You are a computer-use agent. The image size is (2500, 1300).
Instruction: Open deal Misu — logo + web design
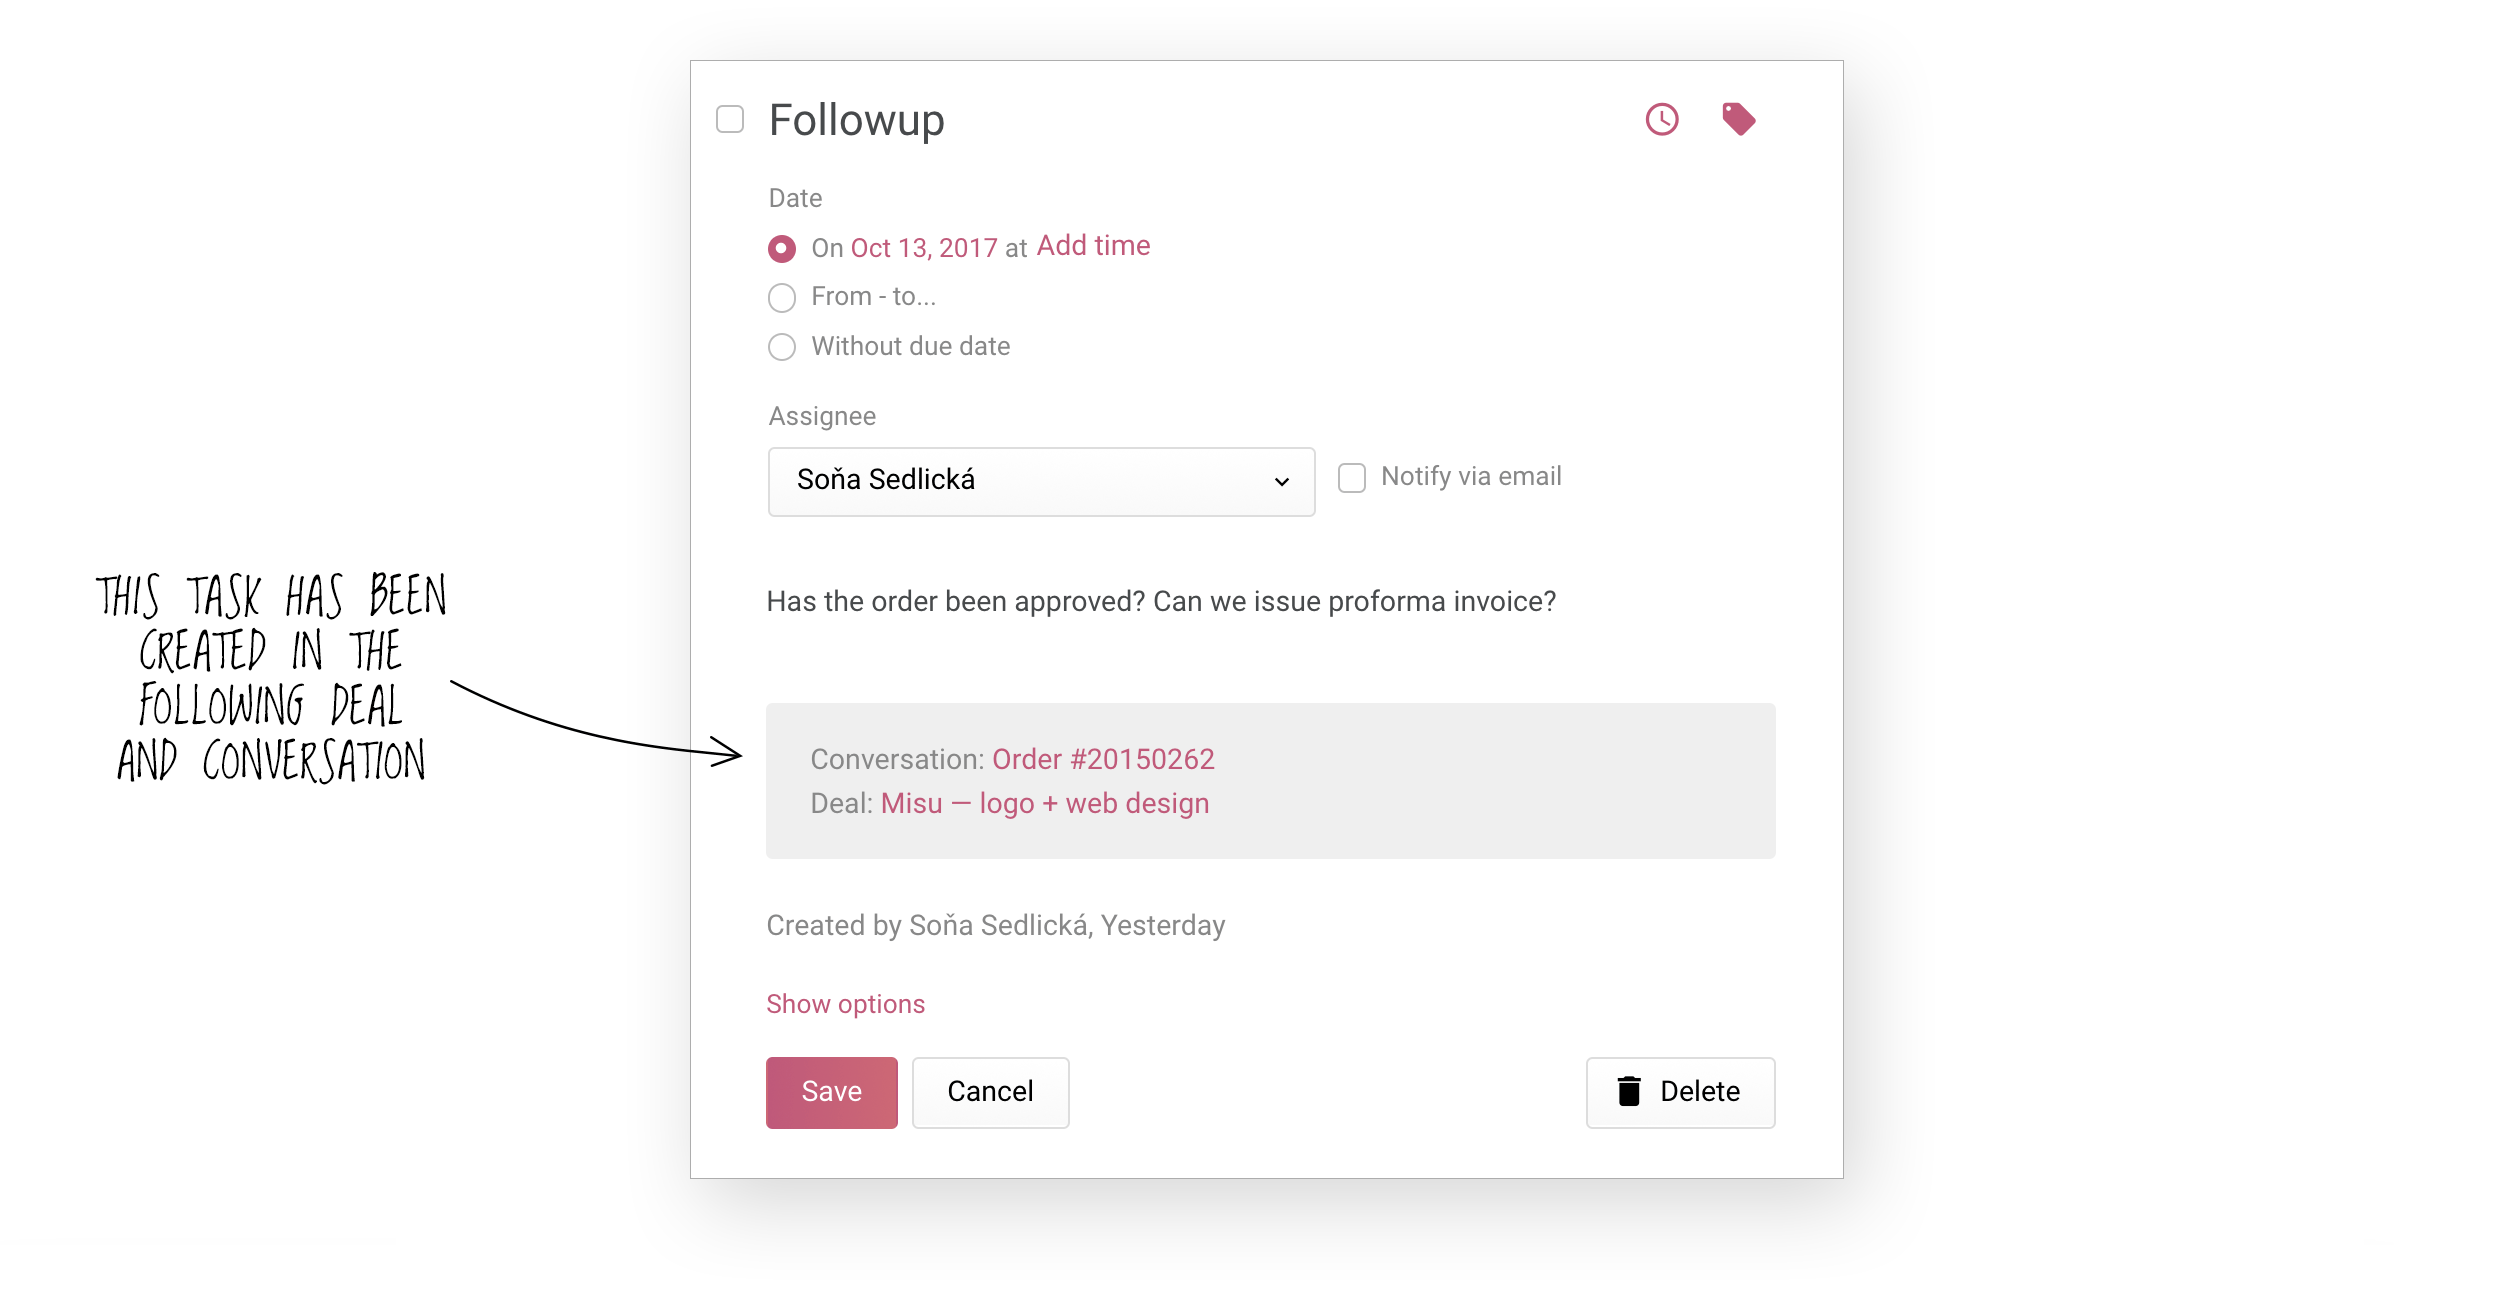click(x=1045, y=804)
